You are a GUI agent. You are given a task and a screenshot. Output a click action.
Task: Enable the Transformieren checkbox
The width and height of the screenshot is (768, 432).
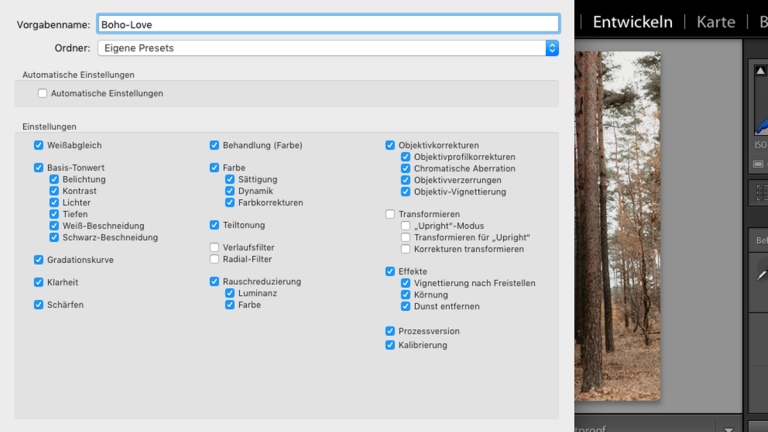[390, 214]
